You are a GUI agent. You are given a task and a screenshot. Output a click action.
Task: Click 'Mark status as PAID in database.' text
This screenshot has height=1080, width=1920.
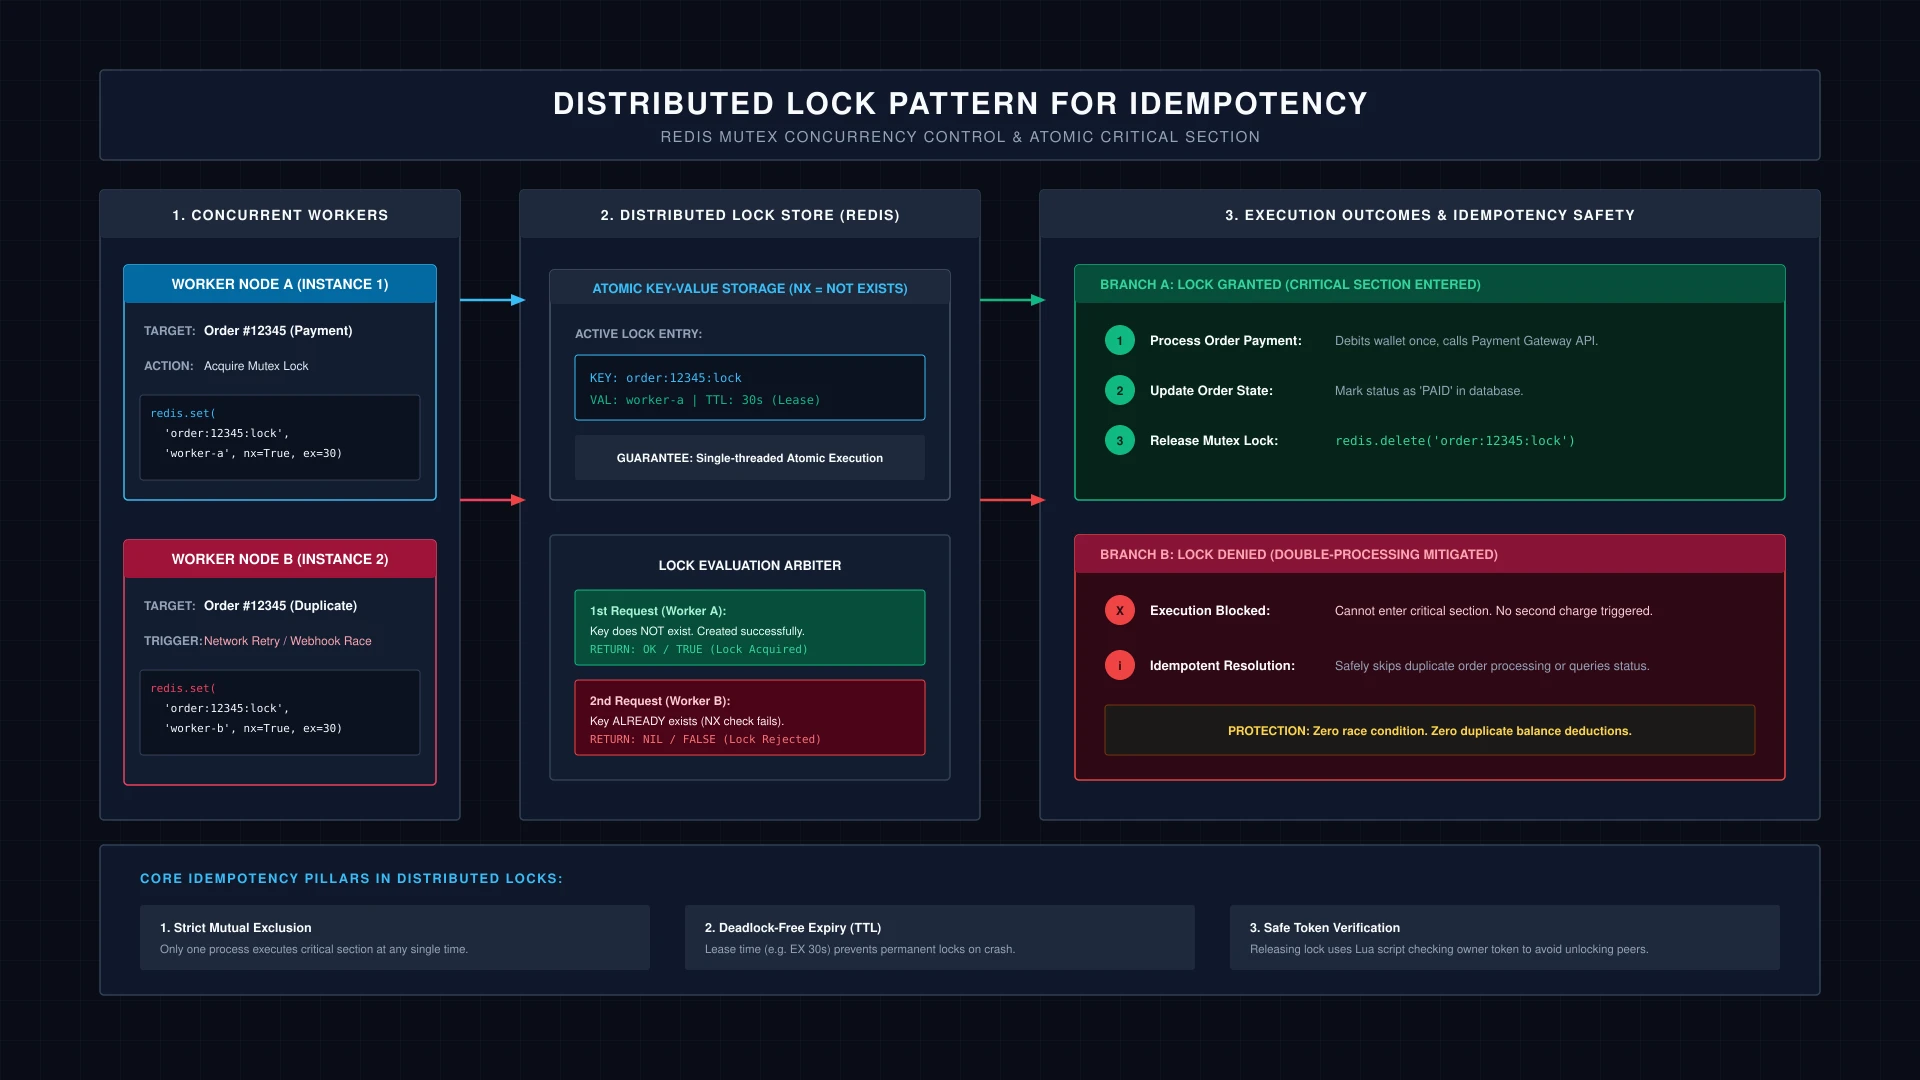(x=1429, y=391)
